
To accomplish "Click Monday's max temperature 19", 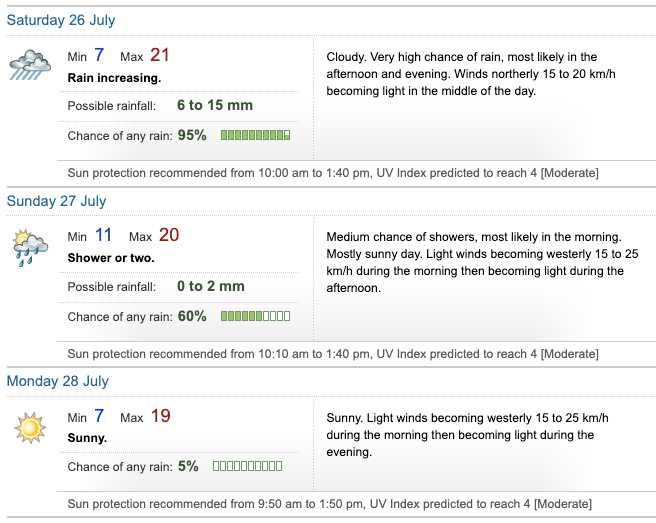I will [x=161, y=416].
